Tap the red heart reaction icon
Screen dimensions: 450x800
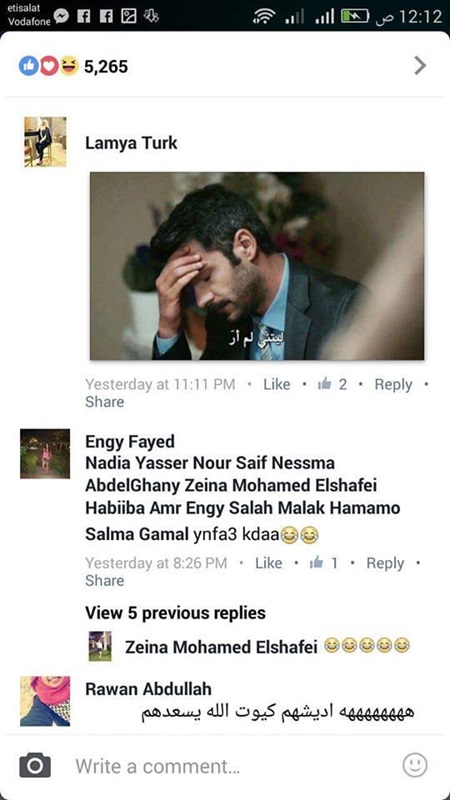(x=49, y=66)
